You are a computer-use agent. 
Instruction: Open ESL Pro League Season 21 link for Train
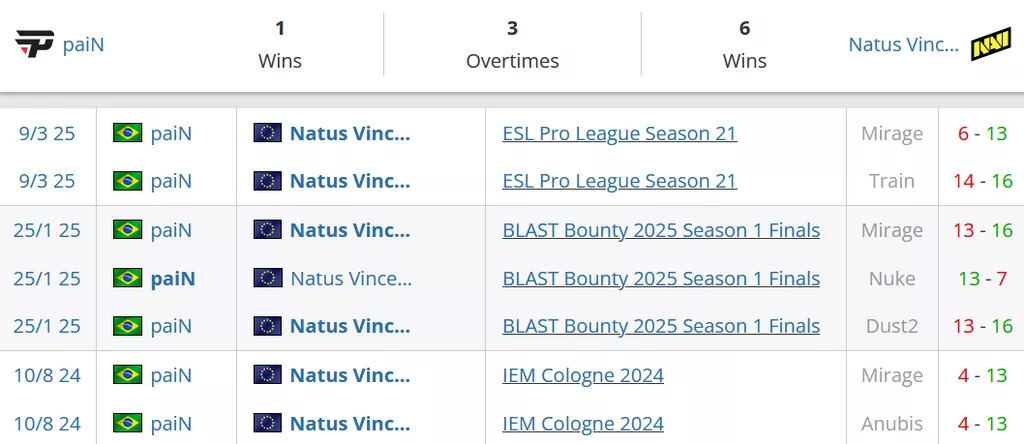click(x=619, y=181)
